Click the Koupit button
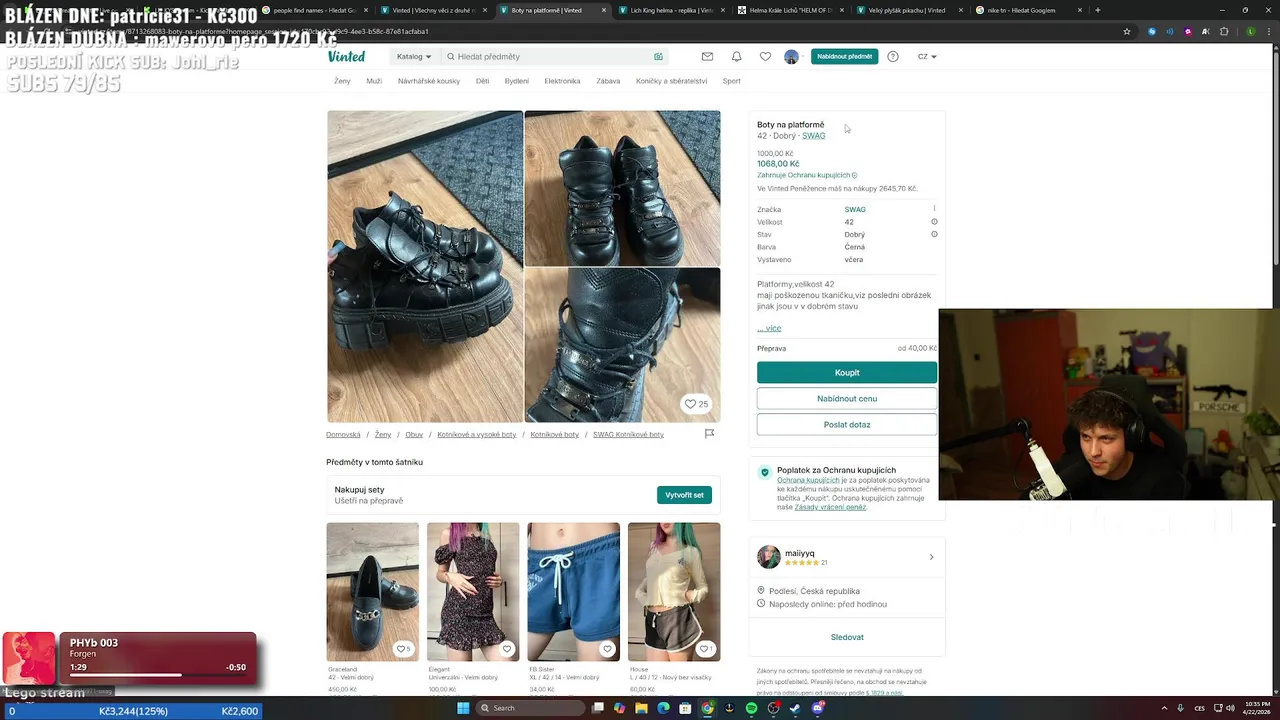 (x=847, y=372)
